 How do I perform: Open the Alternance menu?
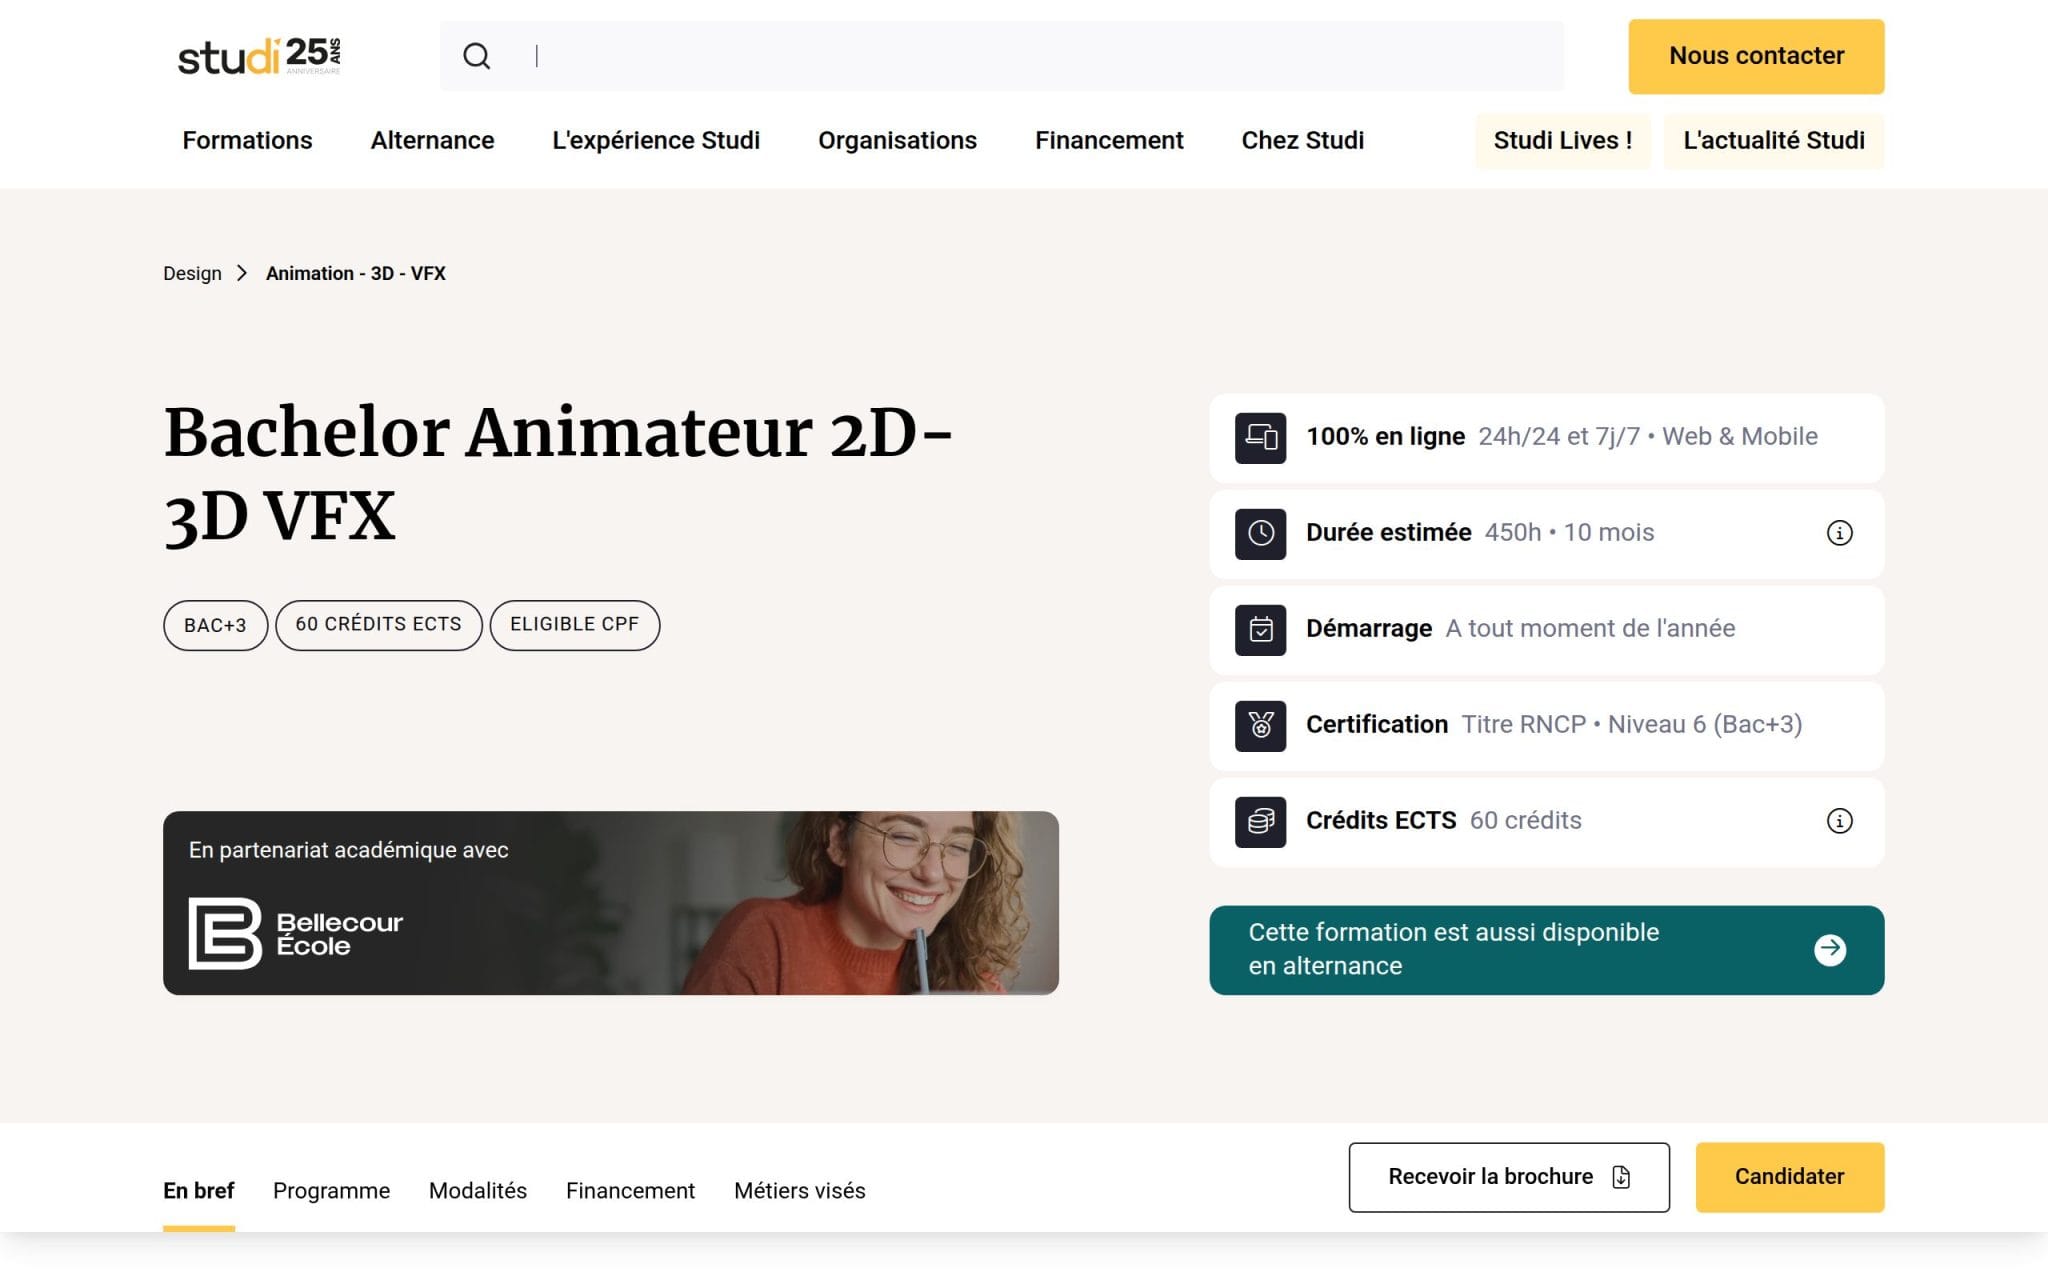[x=432, y=140]
